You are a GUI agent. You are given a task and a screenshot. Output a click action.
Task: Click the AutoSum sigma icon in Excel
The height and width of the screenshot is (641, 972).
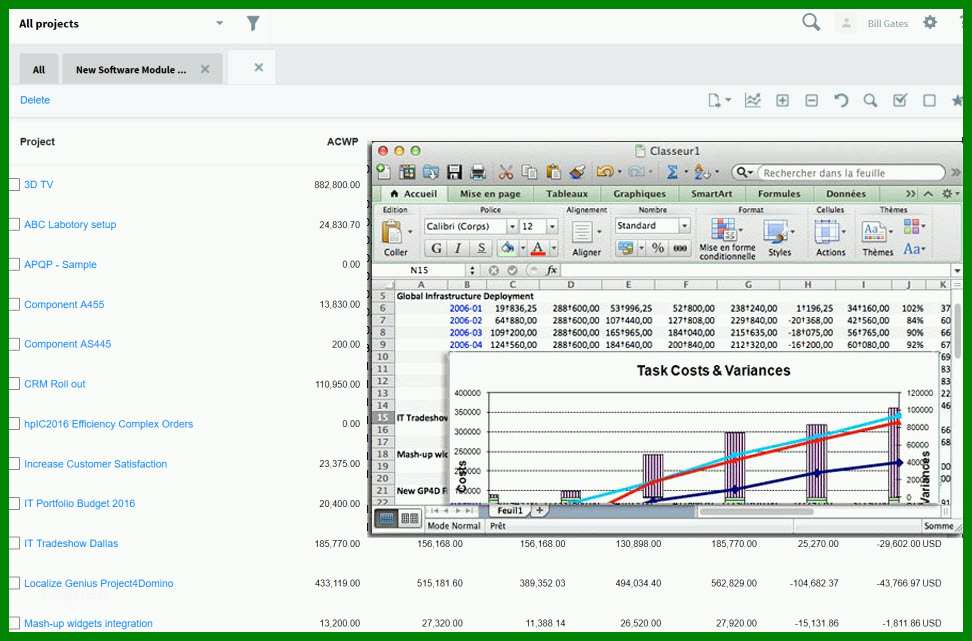tap(672, 172)
